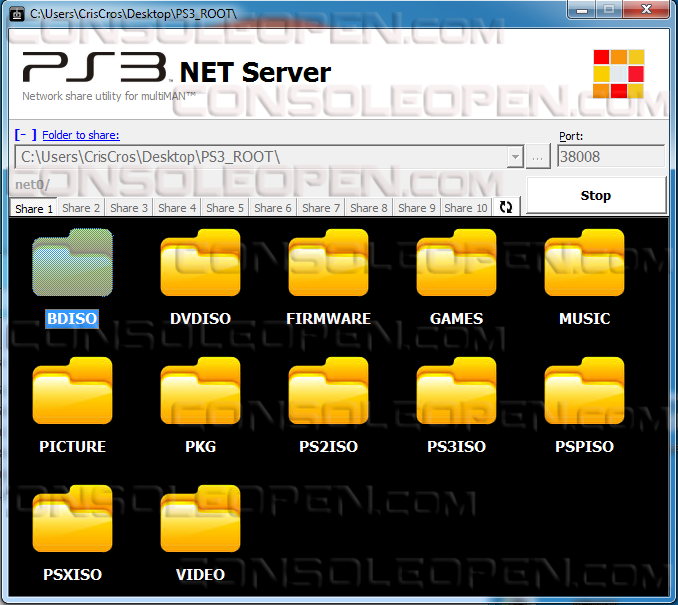Switch to the Share 2 tab
This screenshot has height=605, width=678.
pos(81,208)
